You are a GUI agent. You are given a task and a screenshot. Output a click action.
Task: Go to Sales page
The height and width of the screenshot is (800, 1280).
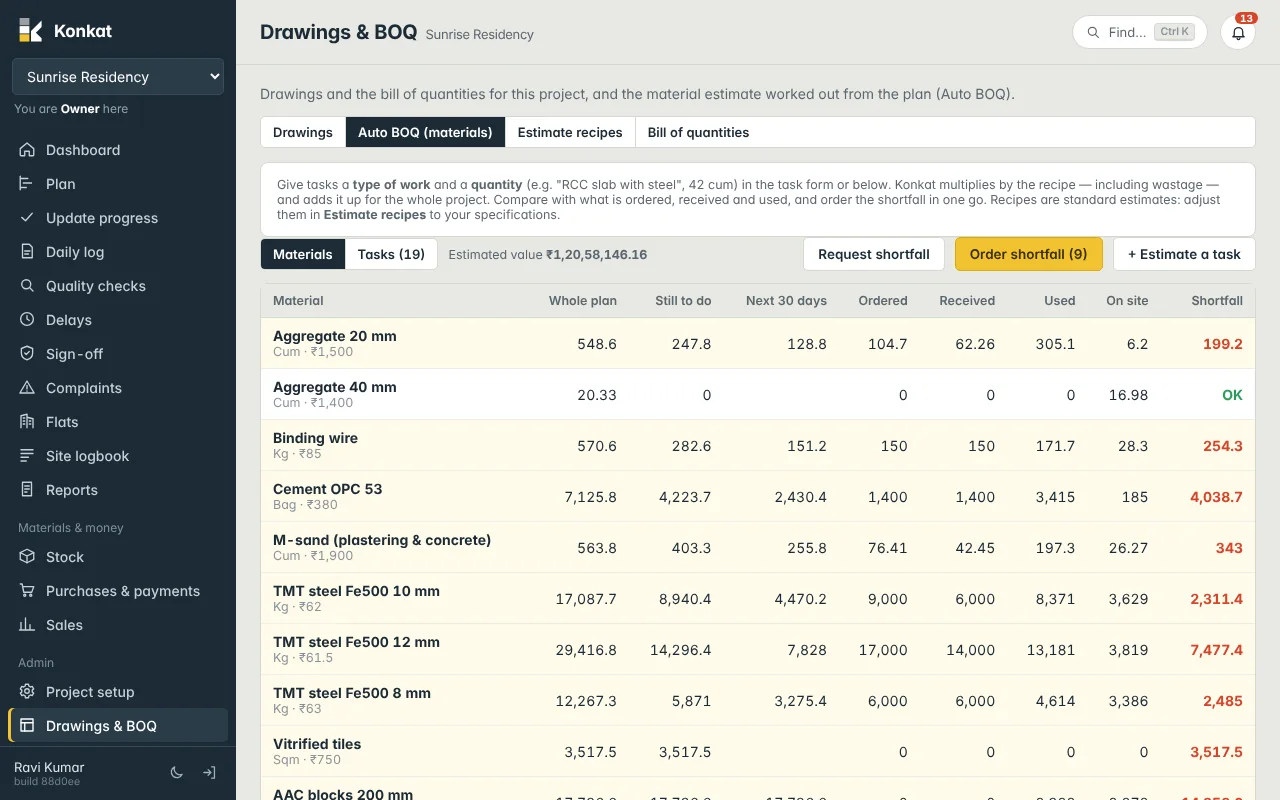pyautogui.click(x=118, y=625)
